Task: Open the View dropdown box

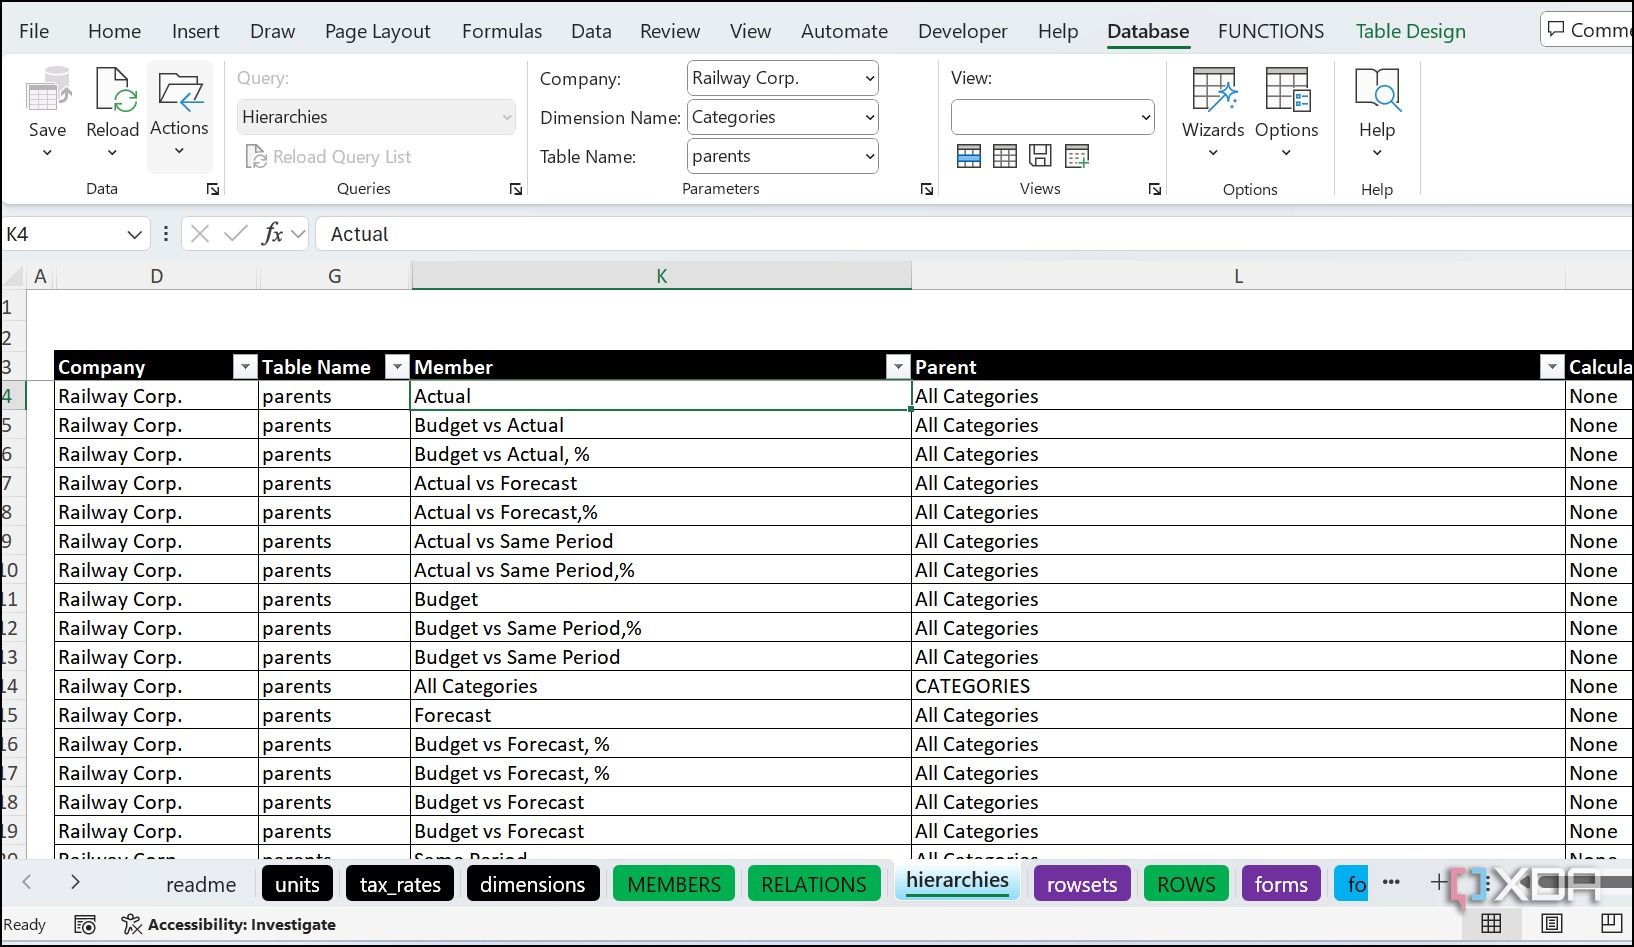Action: (x=1052, y=117)
